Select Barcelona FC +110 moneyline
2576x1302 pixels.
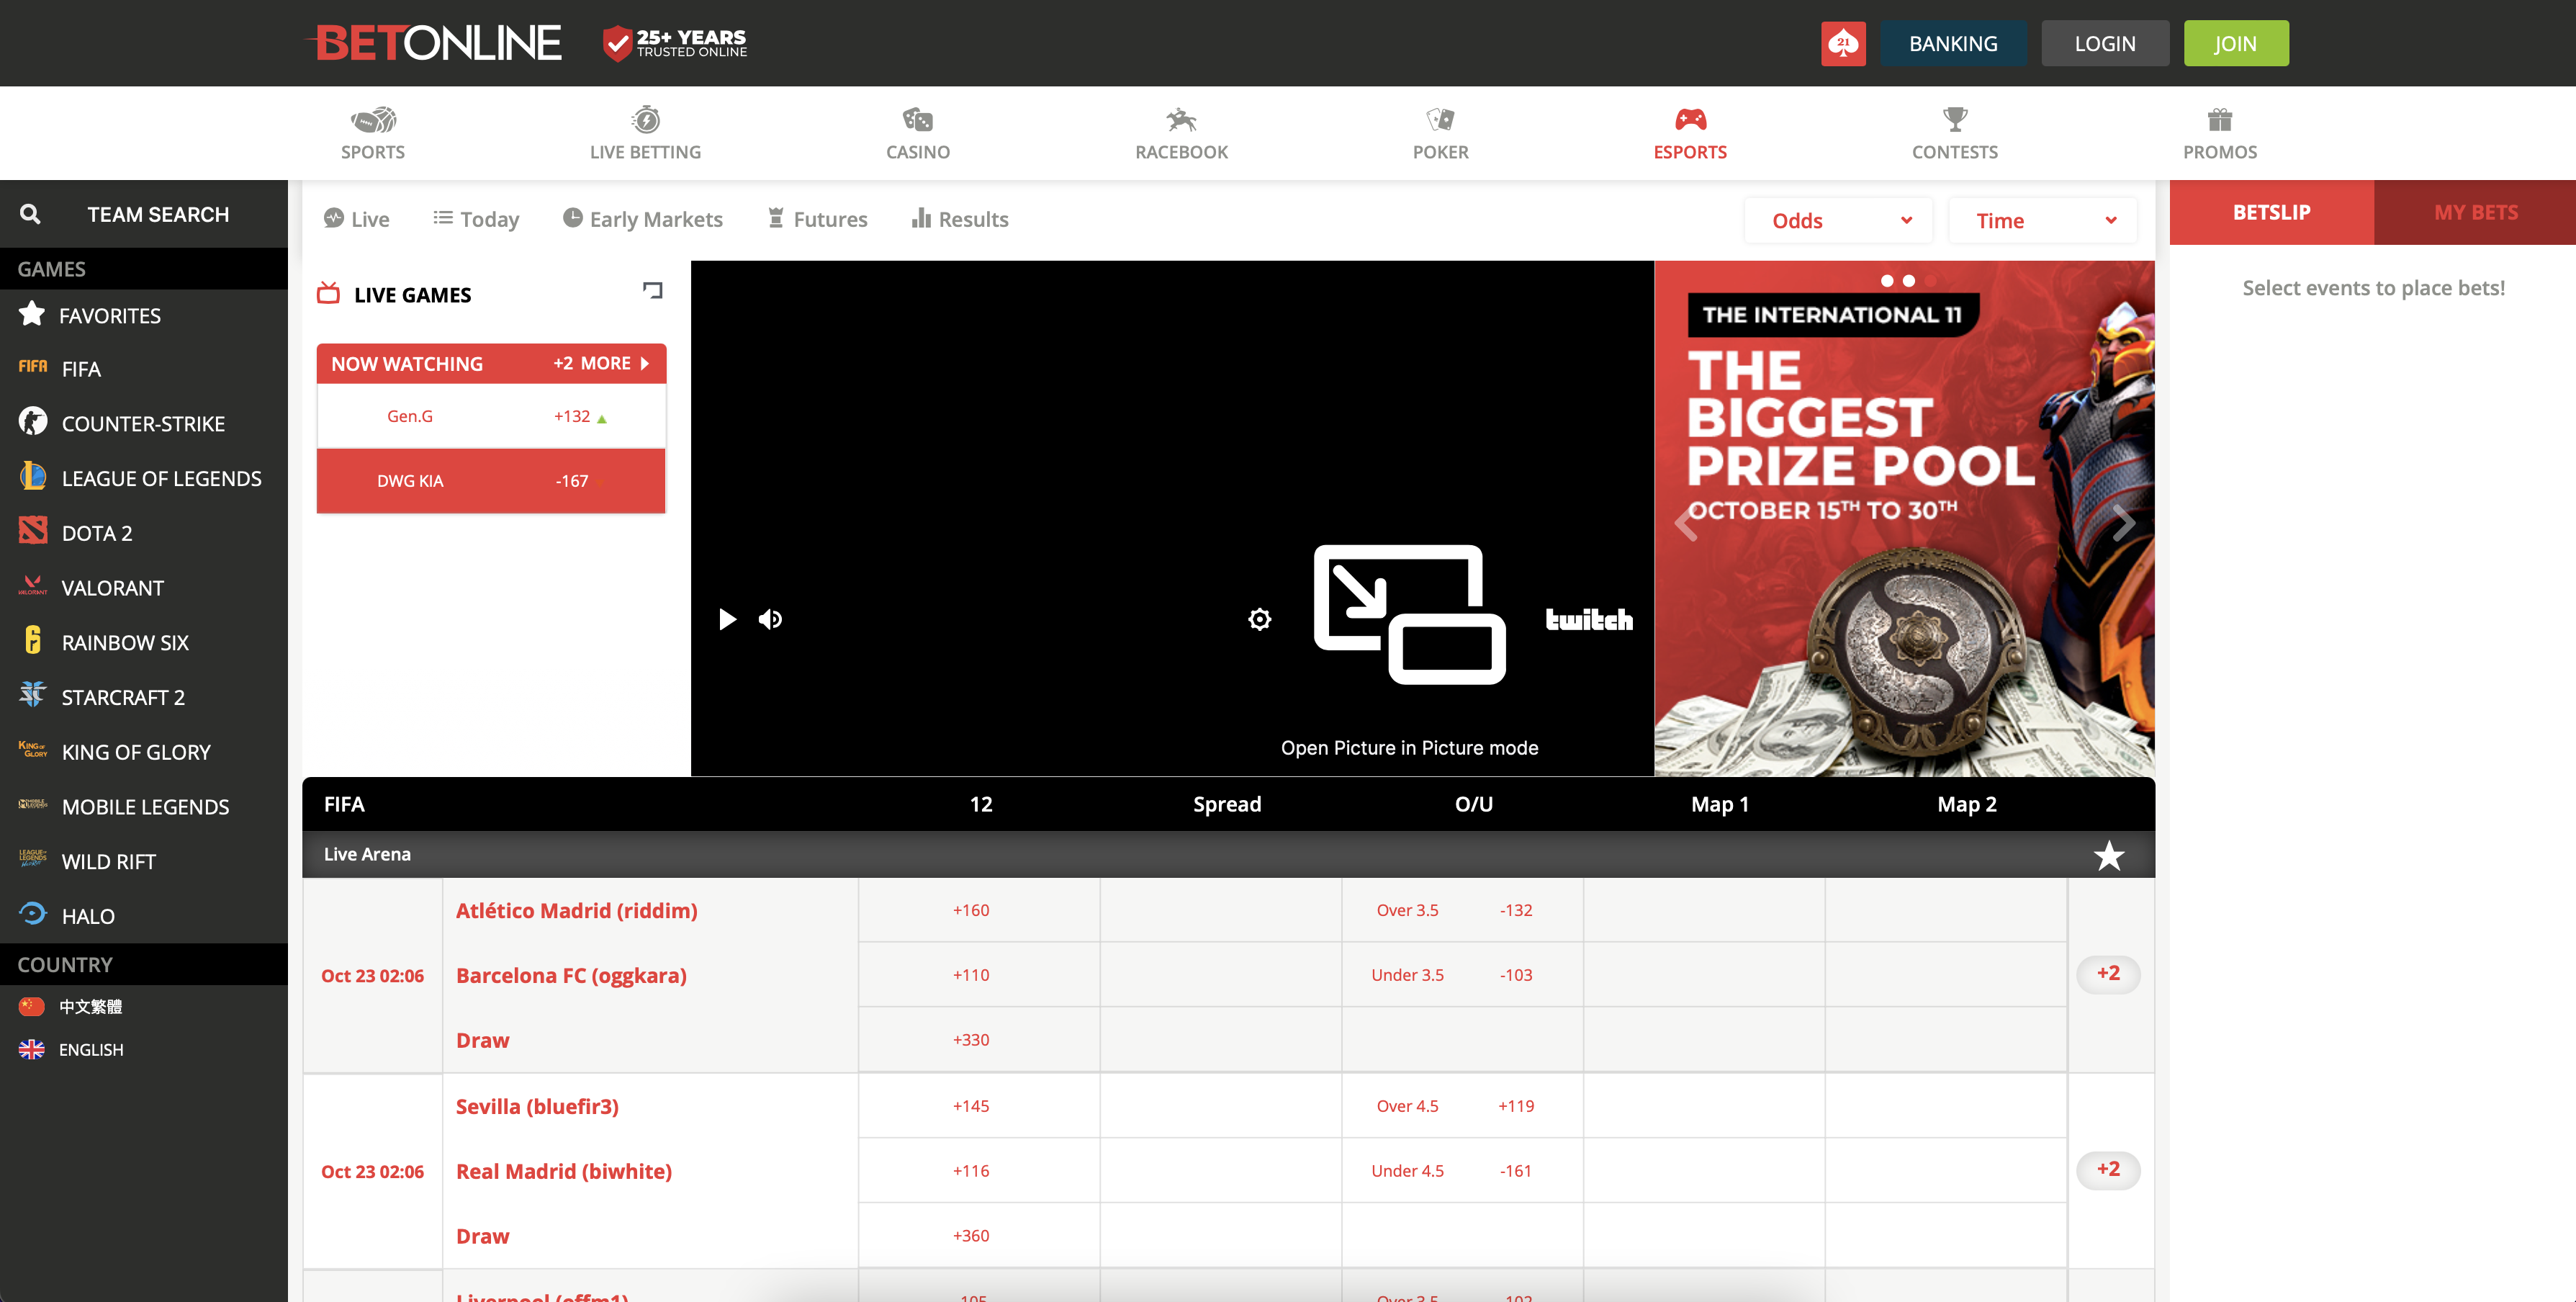971,975
